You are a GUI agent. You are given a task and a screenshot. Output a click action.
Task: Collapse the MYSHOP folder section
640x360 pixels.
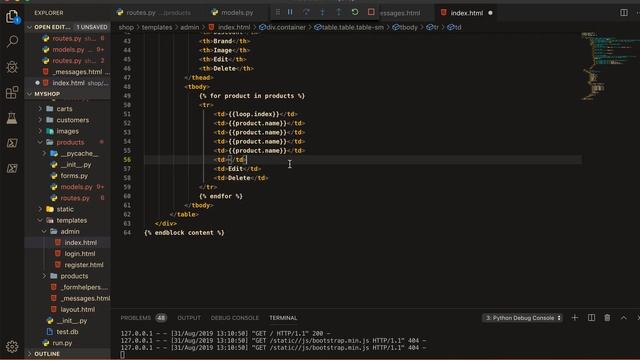68,94
